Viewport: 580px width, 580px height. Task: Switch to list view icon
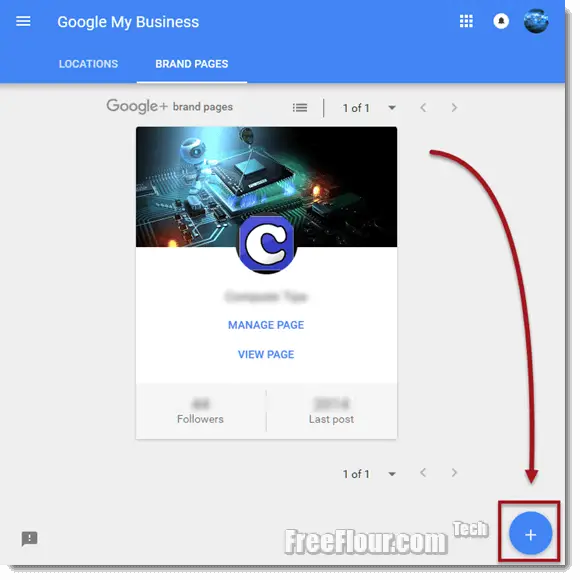coord(300,108)
